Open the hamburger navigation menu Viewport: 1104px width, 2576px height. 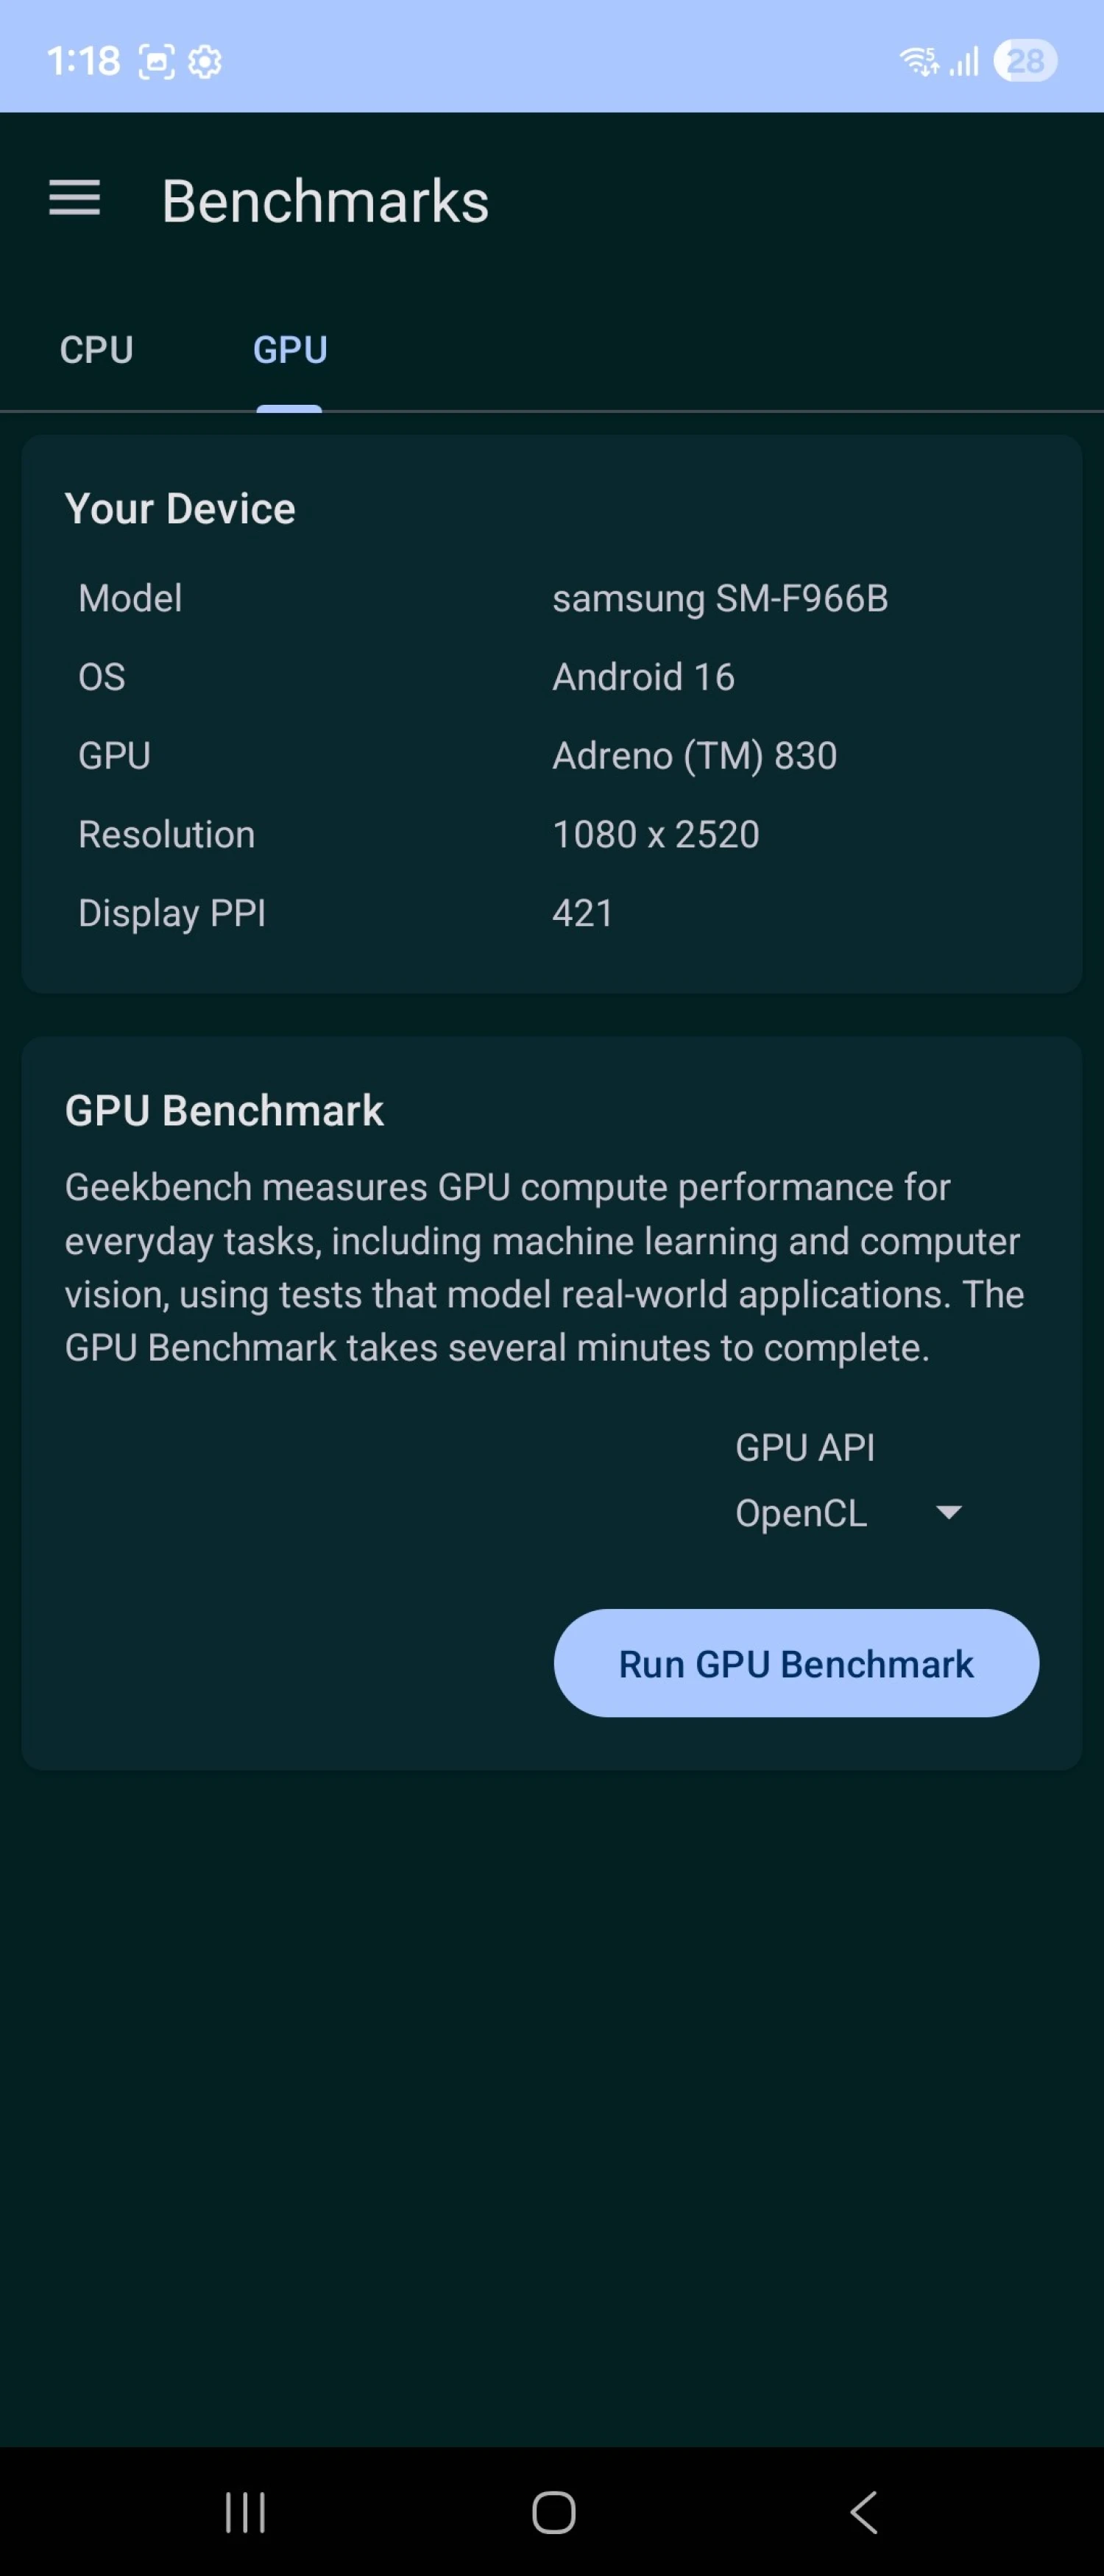coord(75,198)
